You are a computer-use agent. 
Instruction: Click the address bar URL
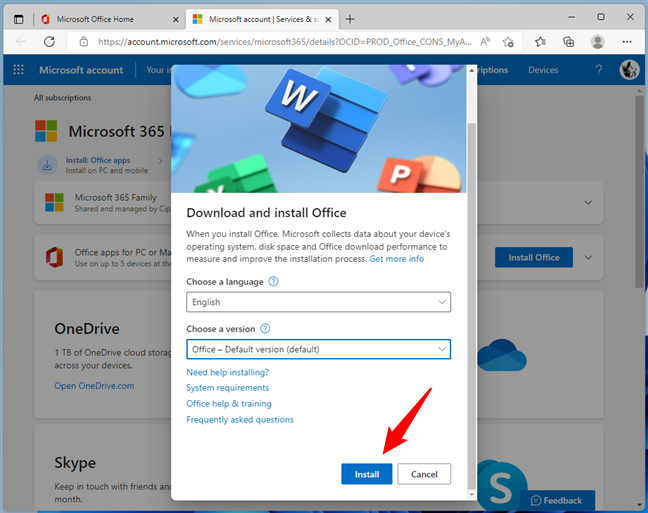pyautogui.click(x=284, y=42)
